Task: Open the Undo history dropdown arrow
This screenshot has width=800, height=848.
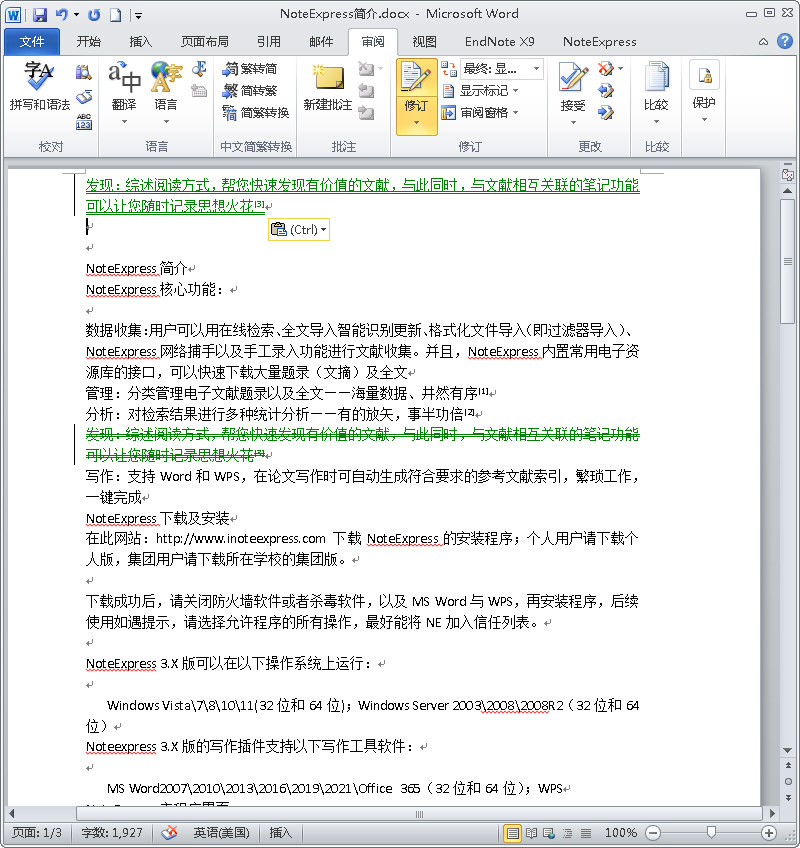Action: 76,15
